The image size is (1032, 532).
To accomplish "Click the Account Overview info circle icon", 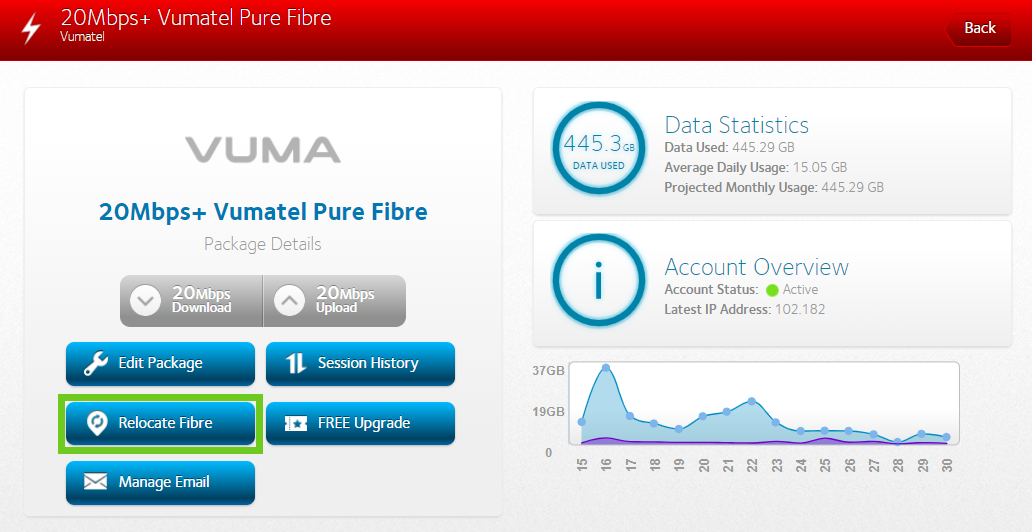I will 598,281.
